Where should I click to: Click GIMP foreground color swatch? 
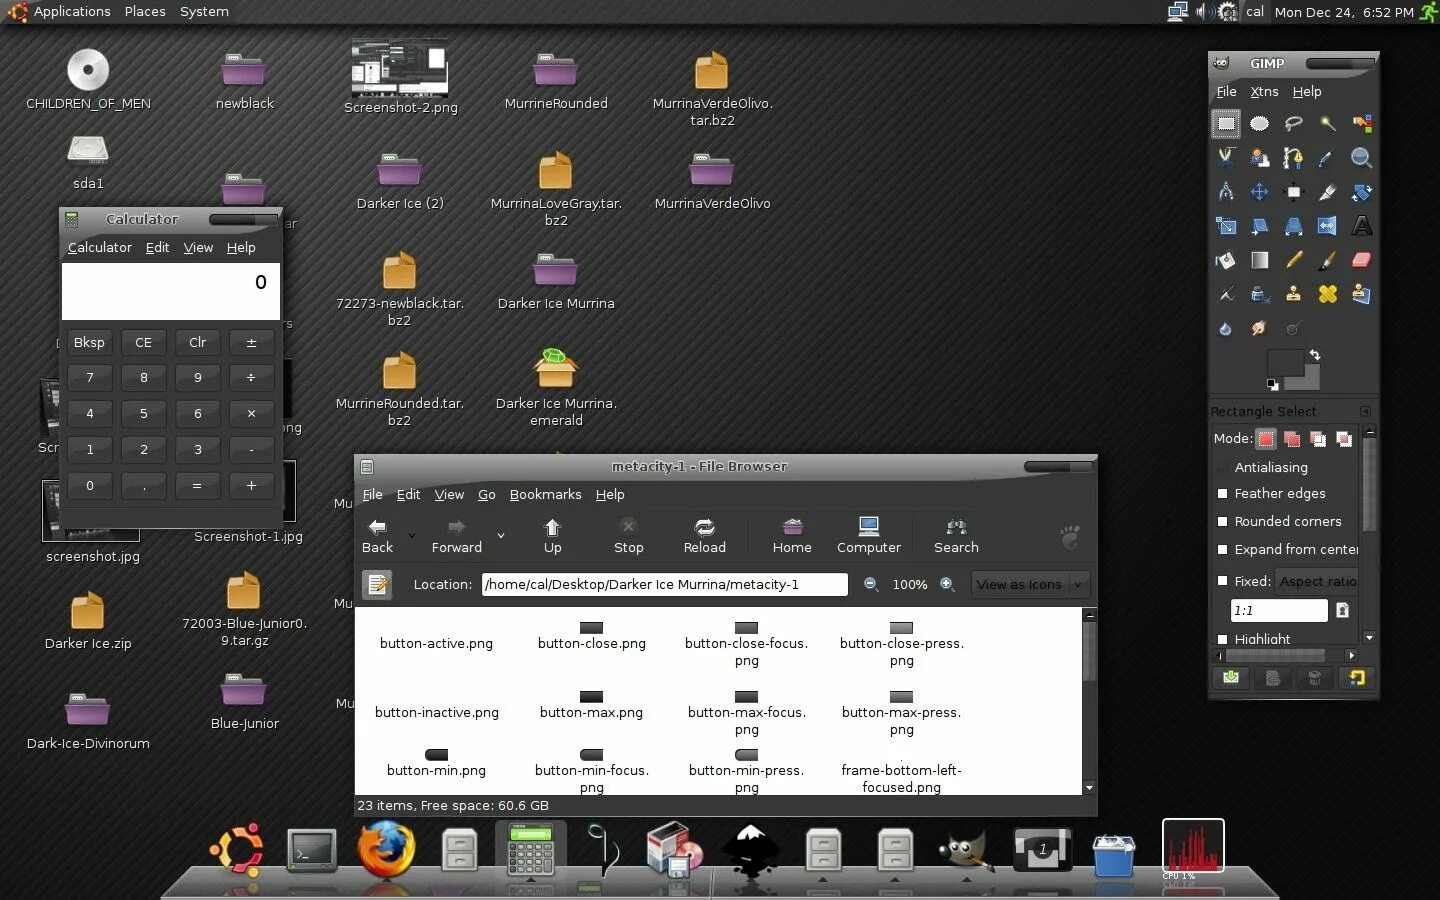tap(1284, 364)
